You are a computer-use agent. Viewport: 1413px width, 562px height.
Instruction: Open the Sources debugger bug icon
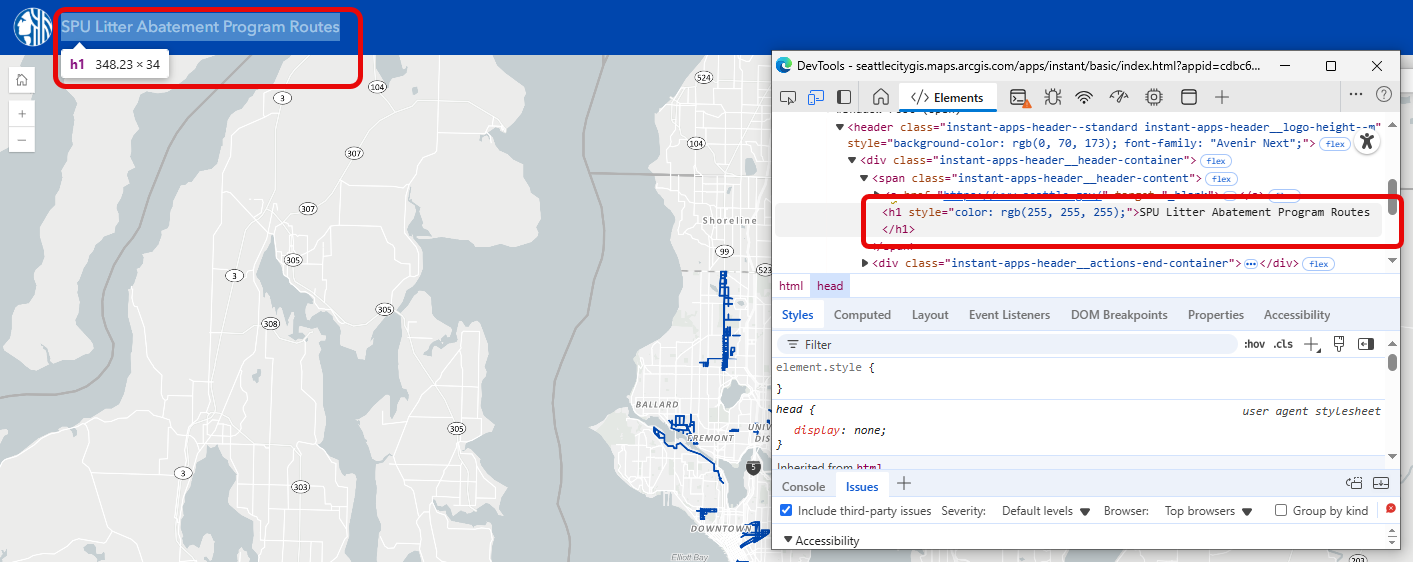point(1052,97)
